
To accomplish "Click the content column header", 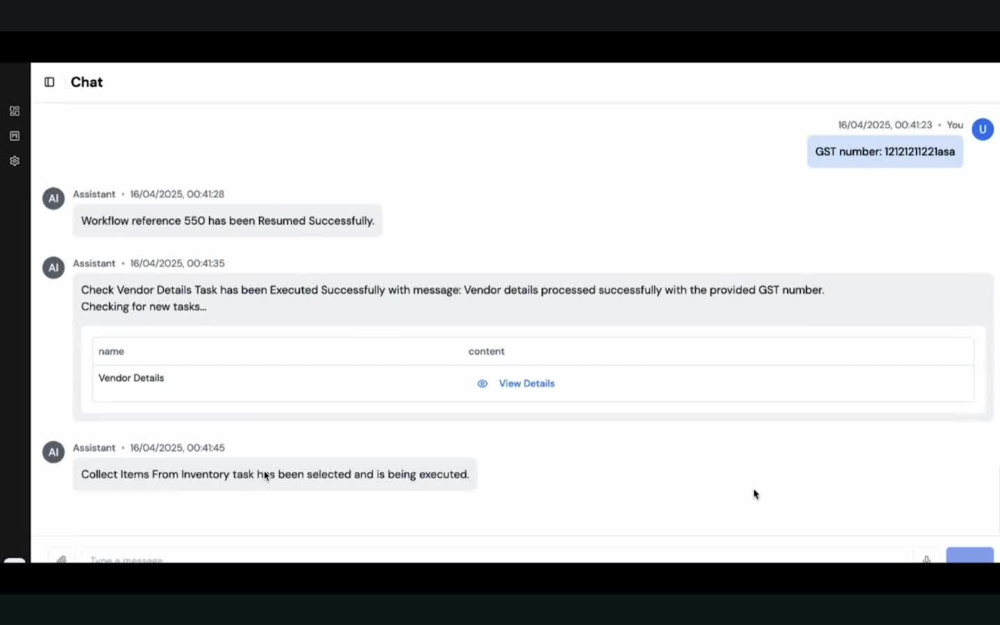I will (x=486, y=351).
